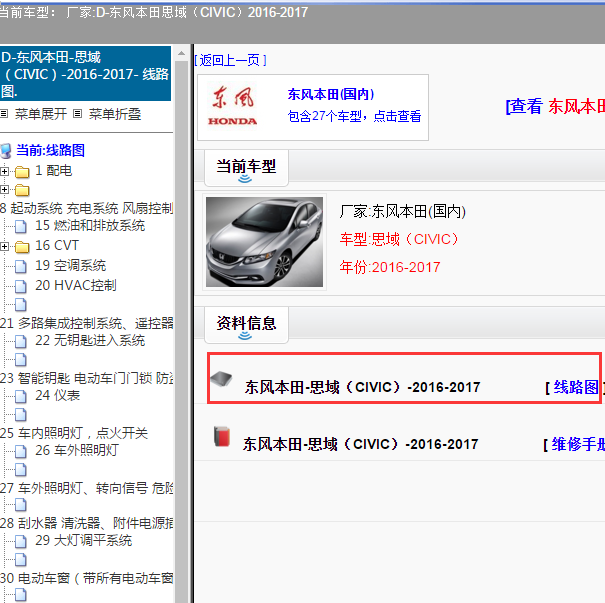
Task: Click the 车型:思域（CIVIC） text
Action: pos(399,239)
